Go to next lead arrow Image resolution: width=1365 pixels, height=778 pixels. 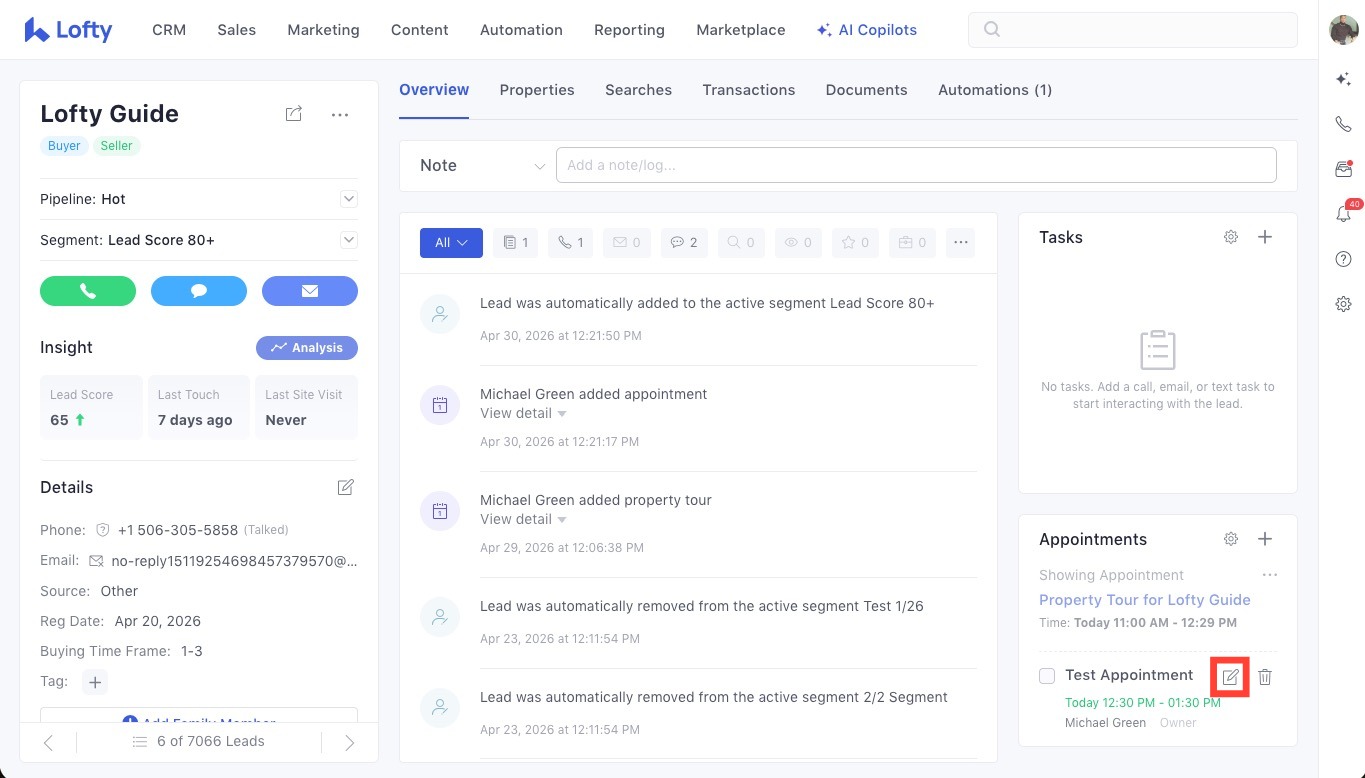click(x=349, y=742)
